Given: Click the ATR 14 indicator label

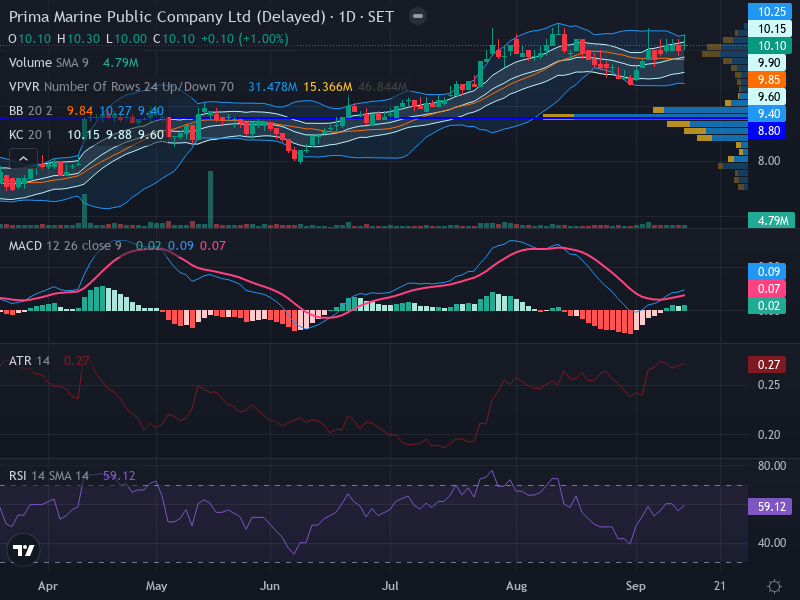Looking at the screenshot, I should point(30,361).
